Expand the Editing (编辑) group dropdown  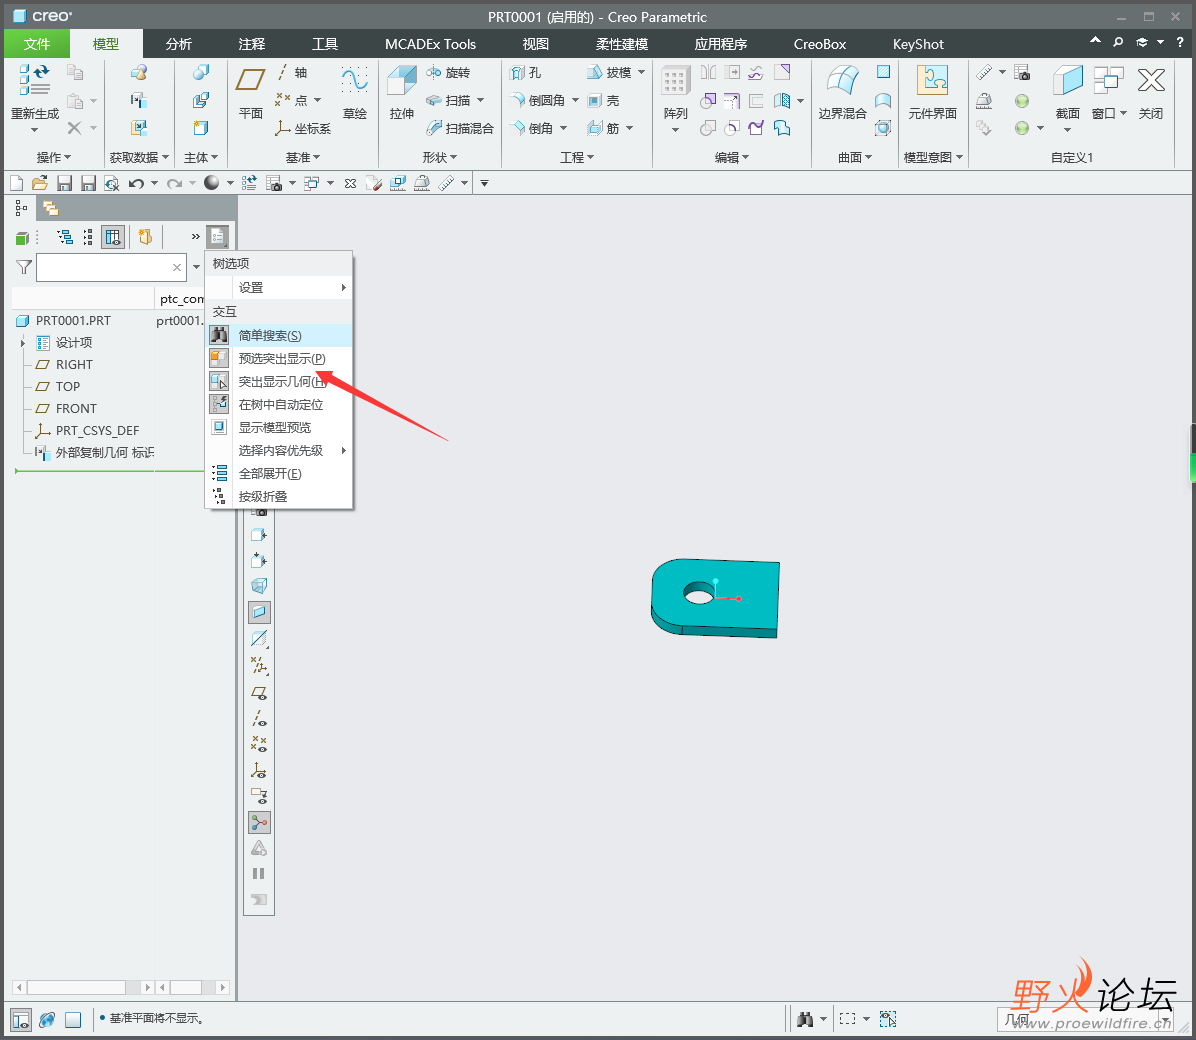tap(731, 157)
